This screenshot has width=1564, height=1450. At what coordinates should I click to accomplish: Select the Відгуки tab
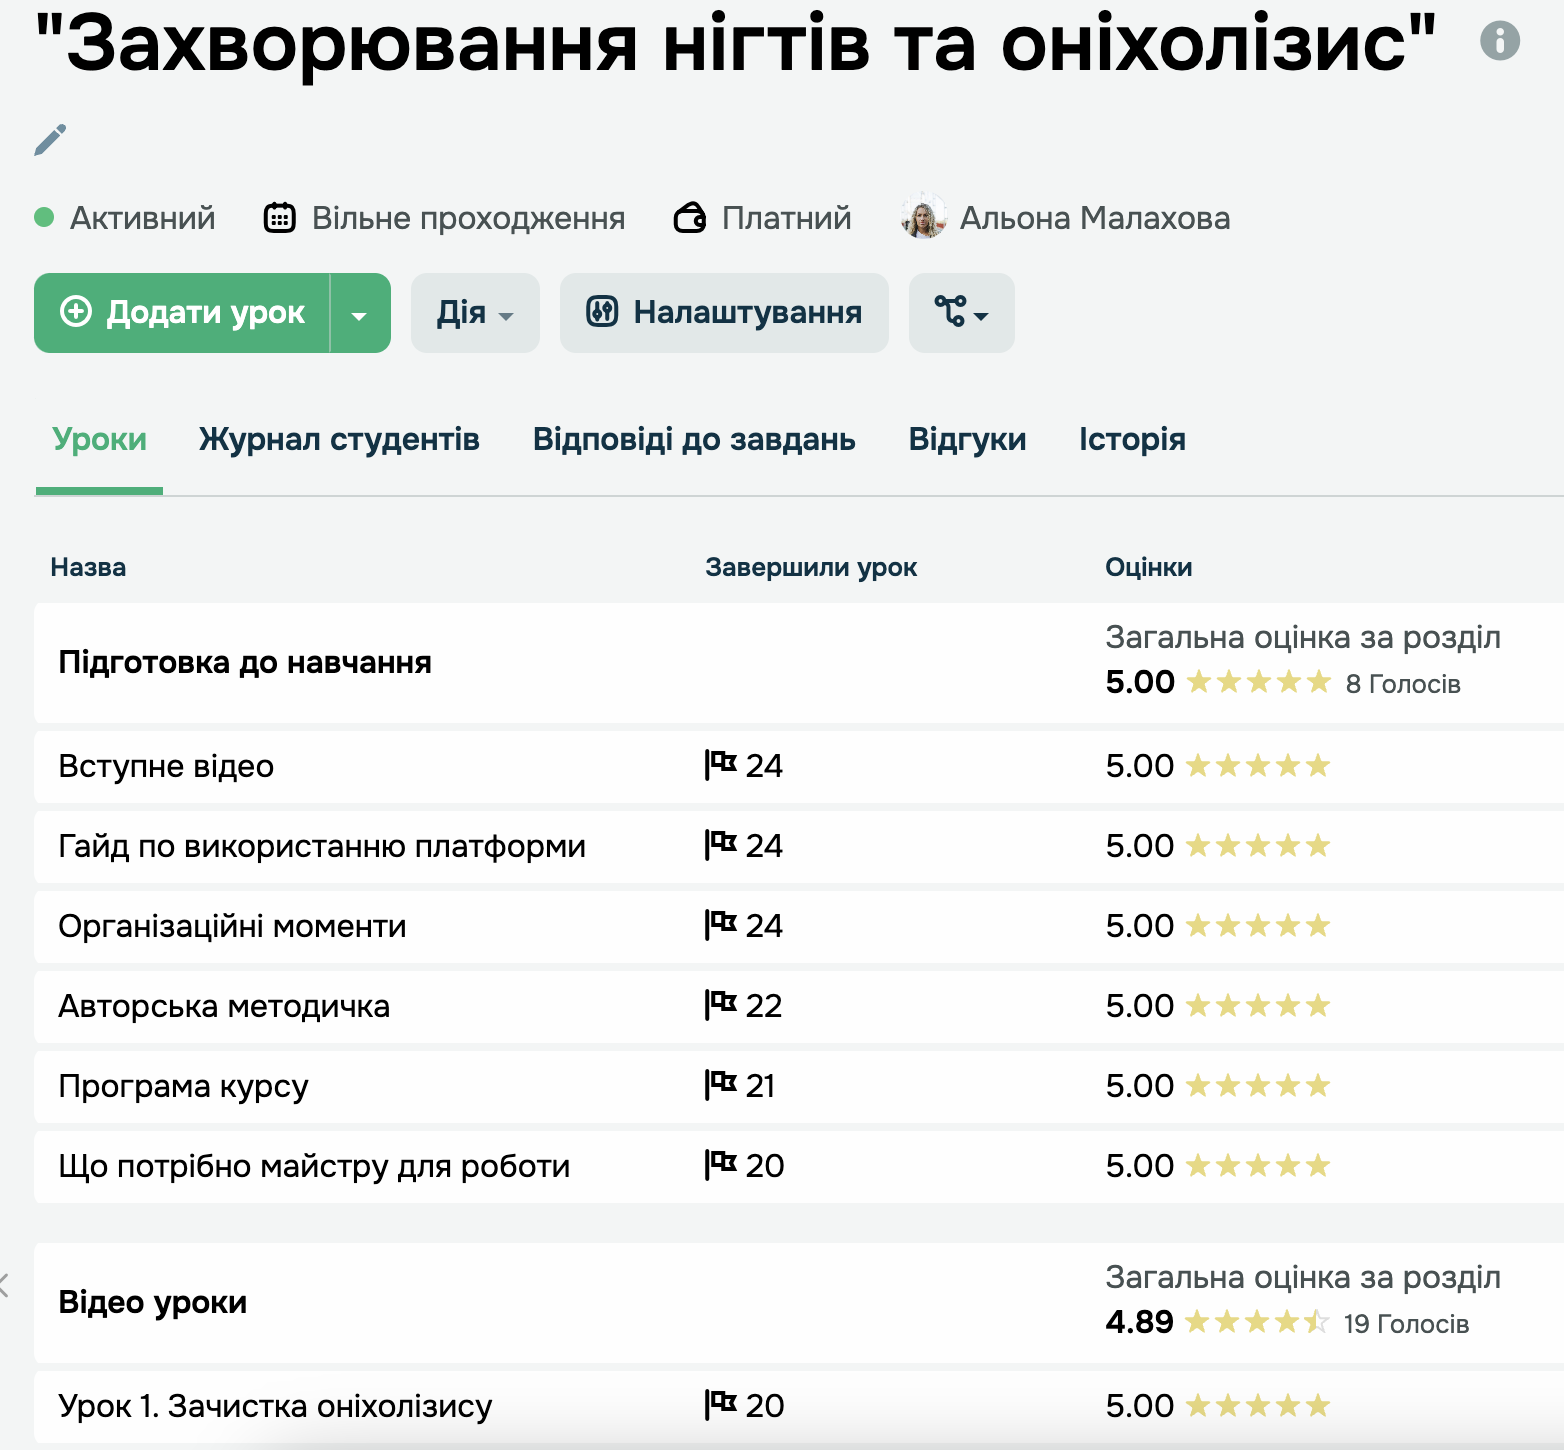[x=967, y=440]
